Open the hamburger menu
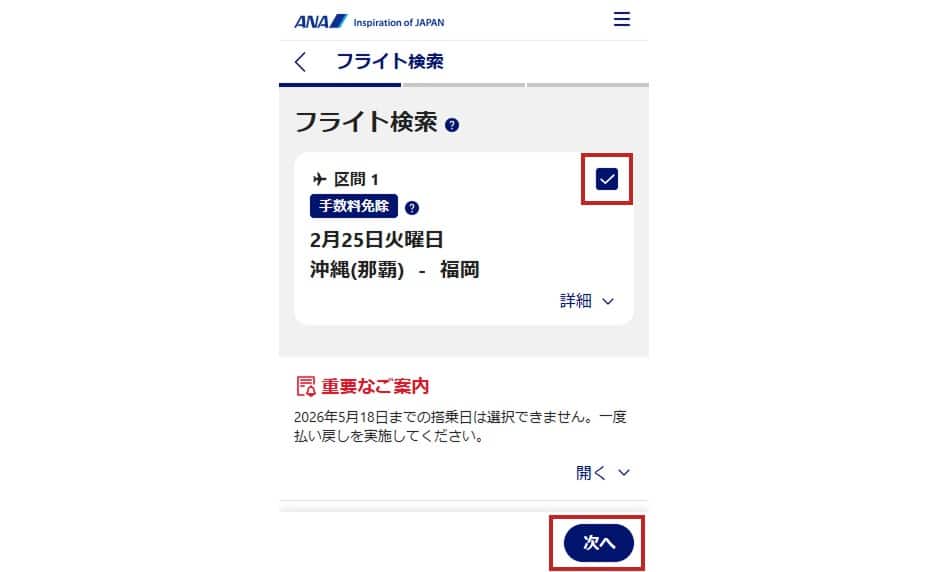Screen dimensions: 927x572 click(x=621, y=19)
